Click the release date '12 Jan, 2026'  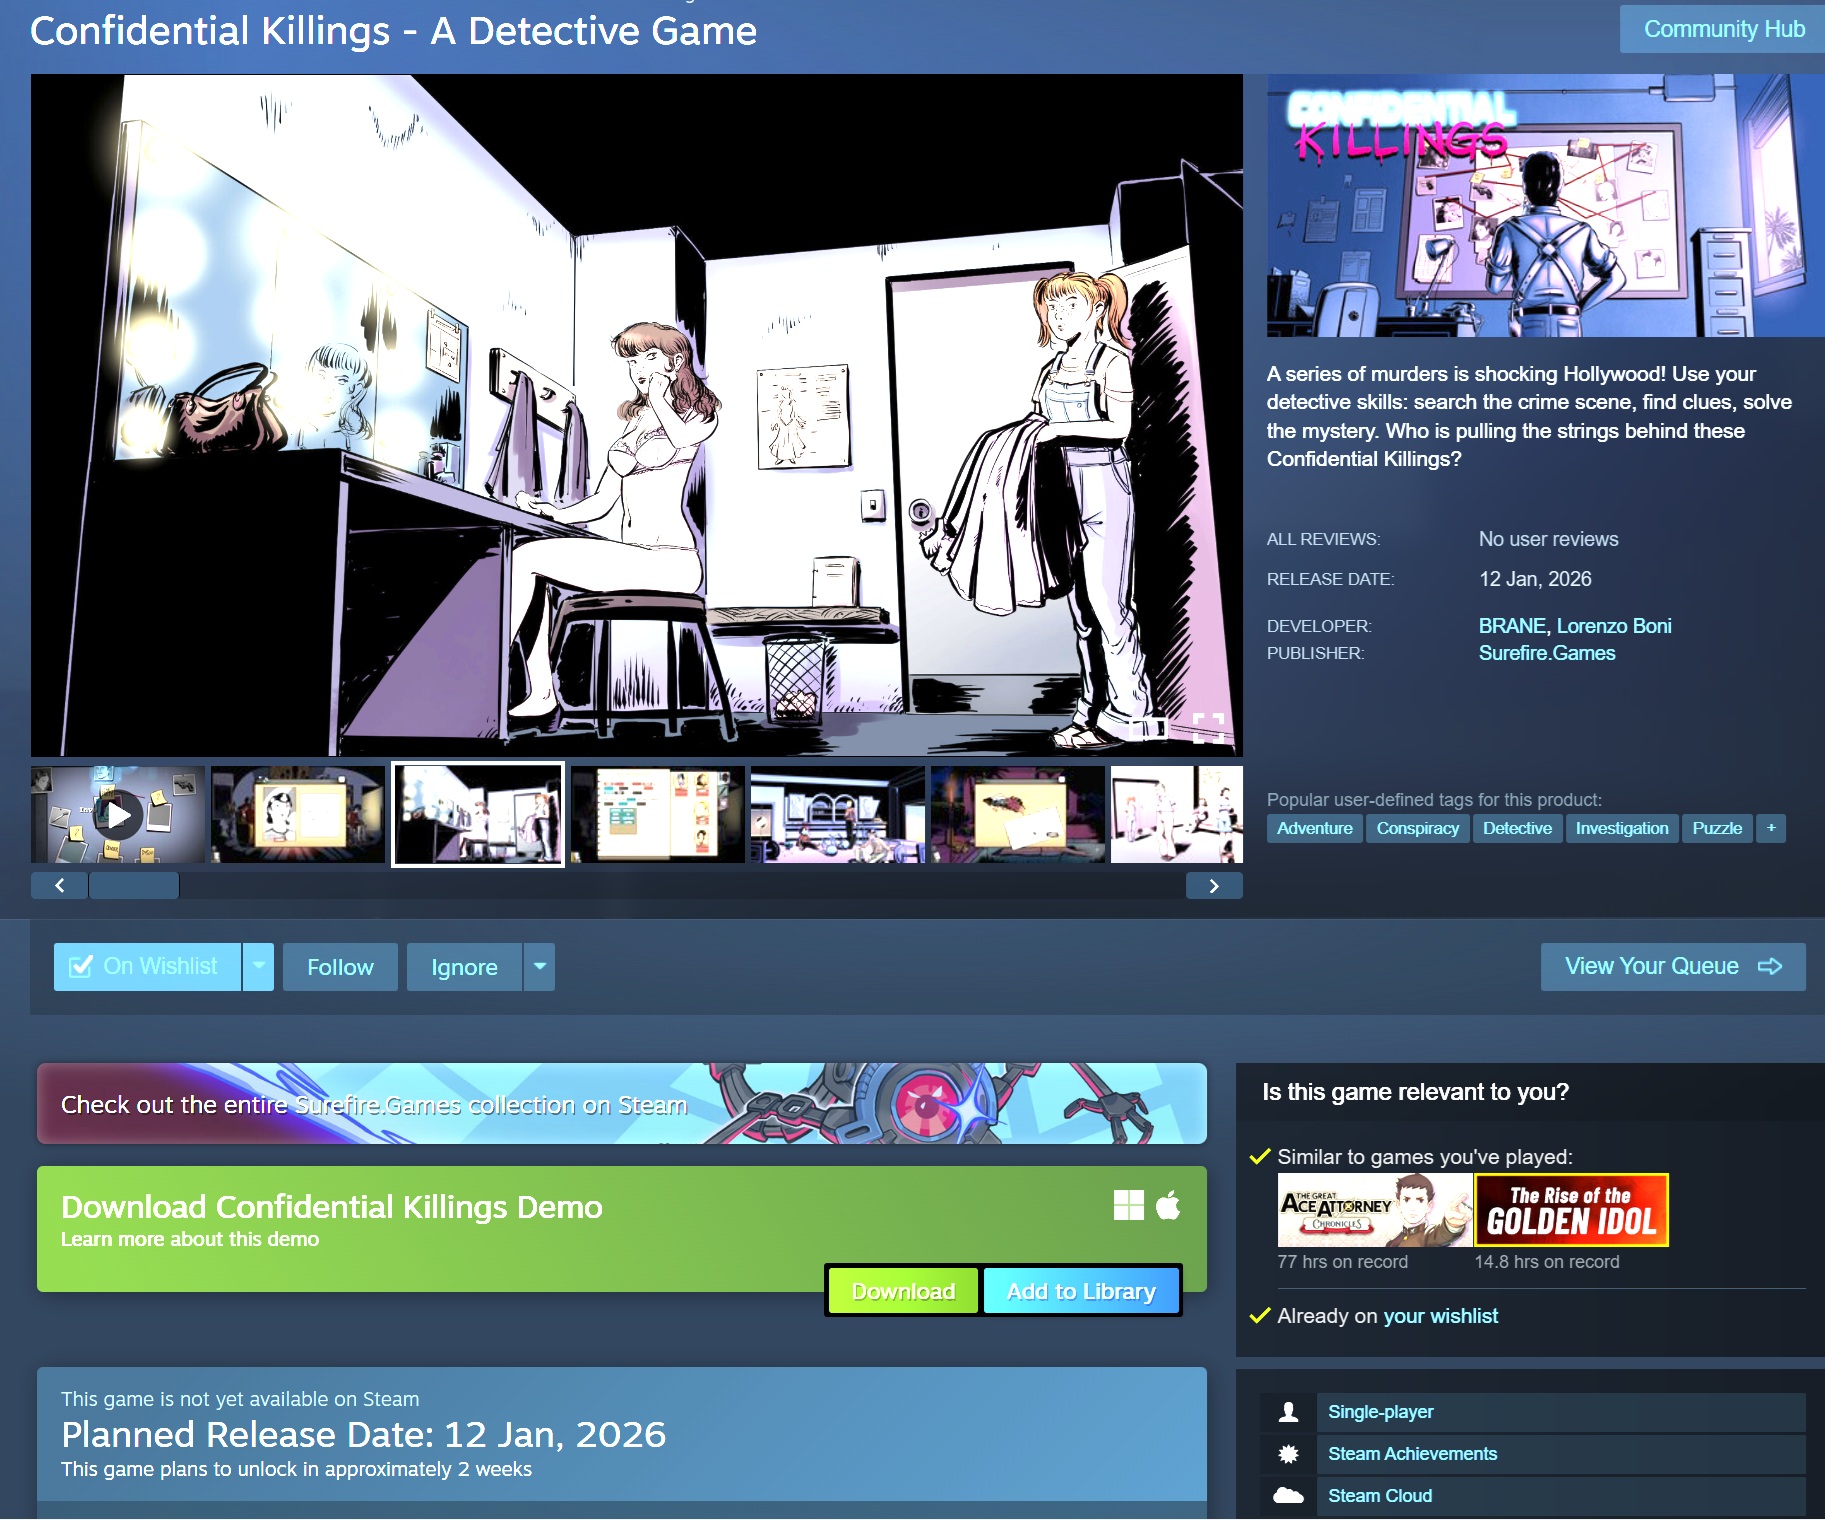click(x=1535, y=579)
